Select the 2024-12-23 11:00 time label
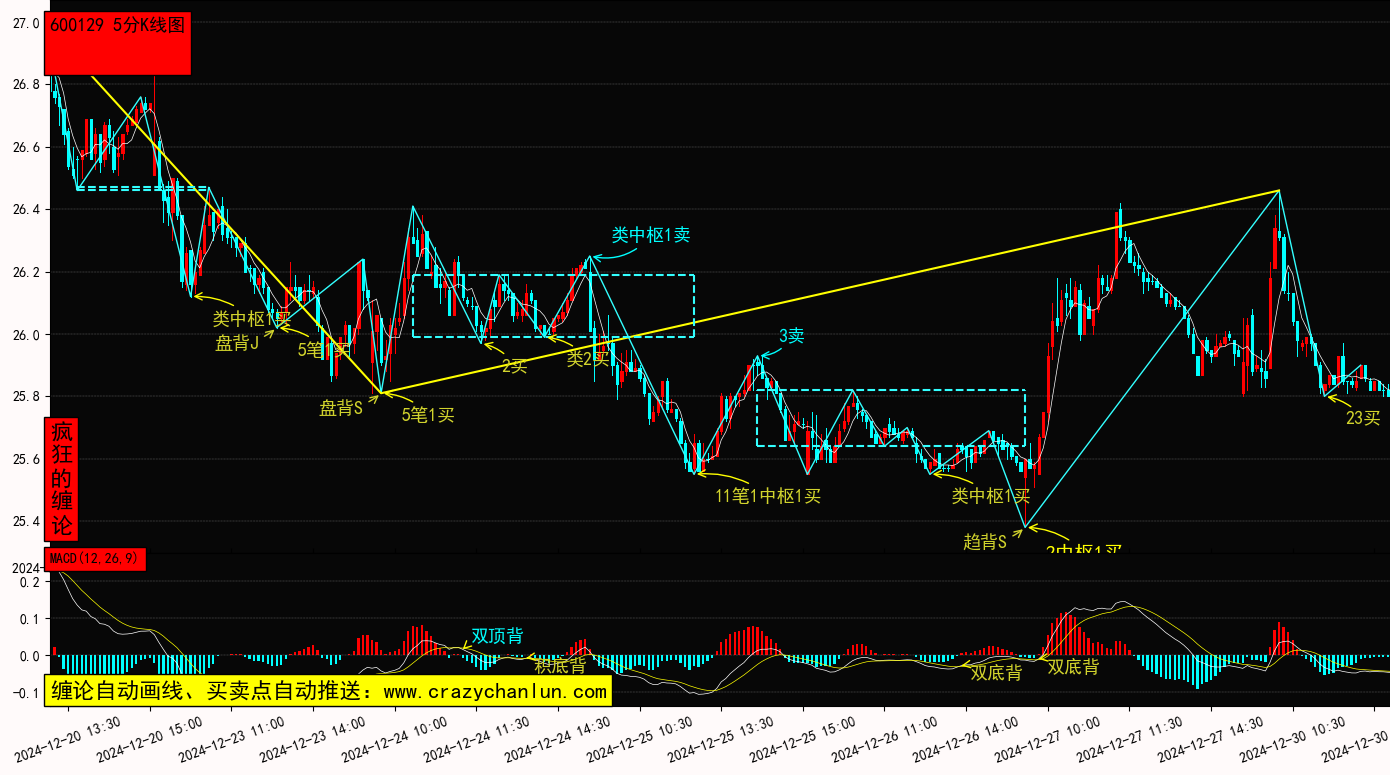 (x=232, y=739)
